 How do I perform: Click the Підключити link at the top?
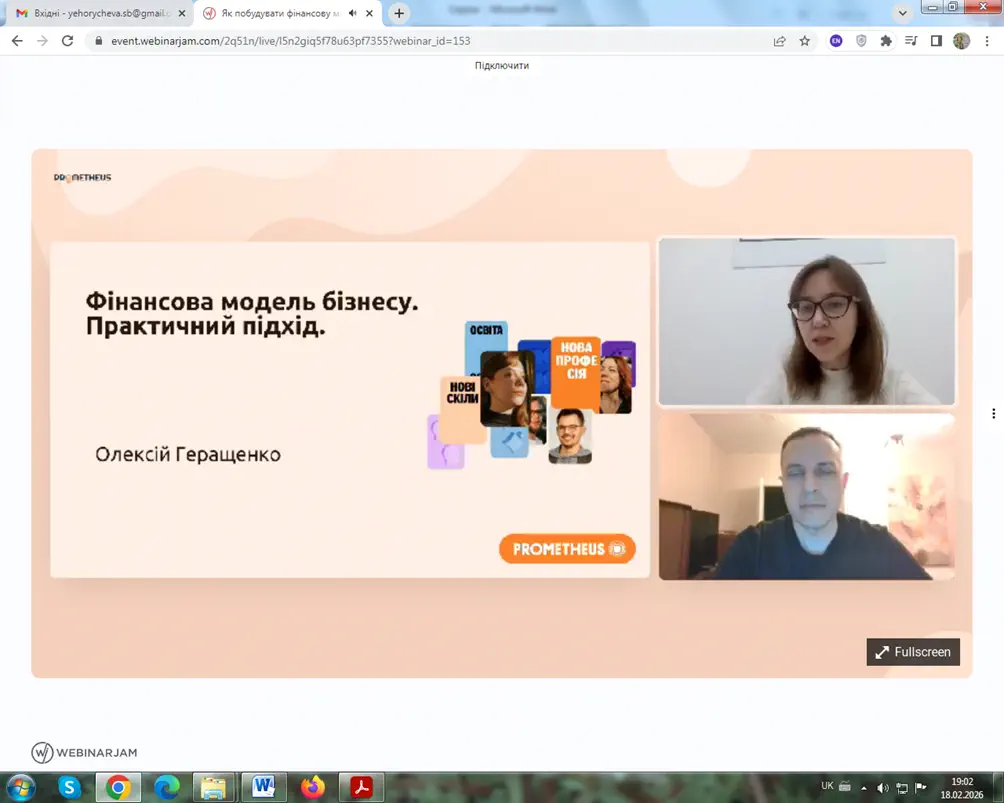(501, 65)
